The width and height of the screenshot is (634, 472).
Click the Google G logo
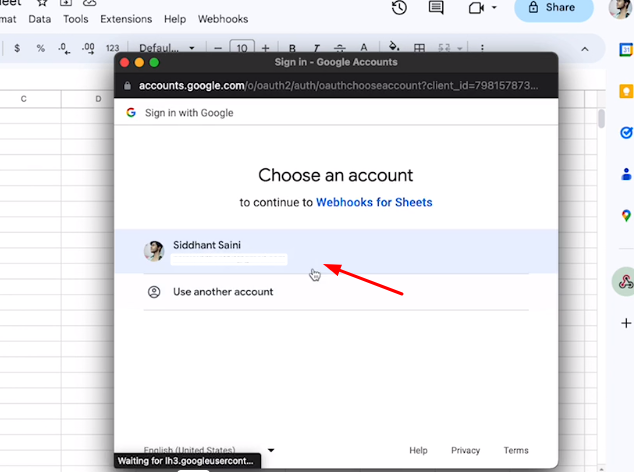(x=131, y=112)
